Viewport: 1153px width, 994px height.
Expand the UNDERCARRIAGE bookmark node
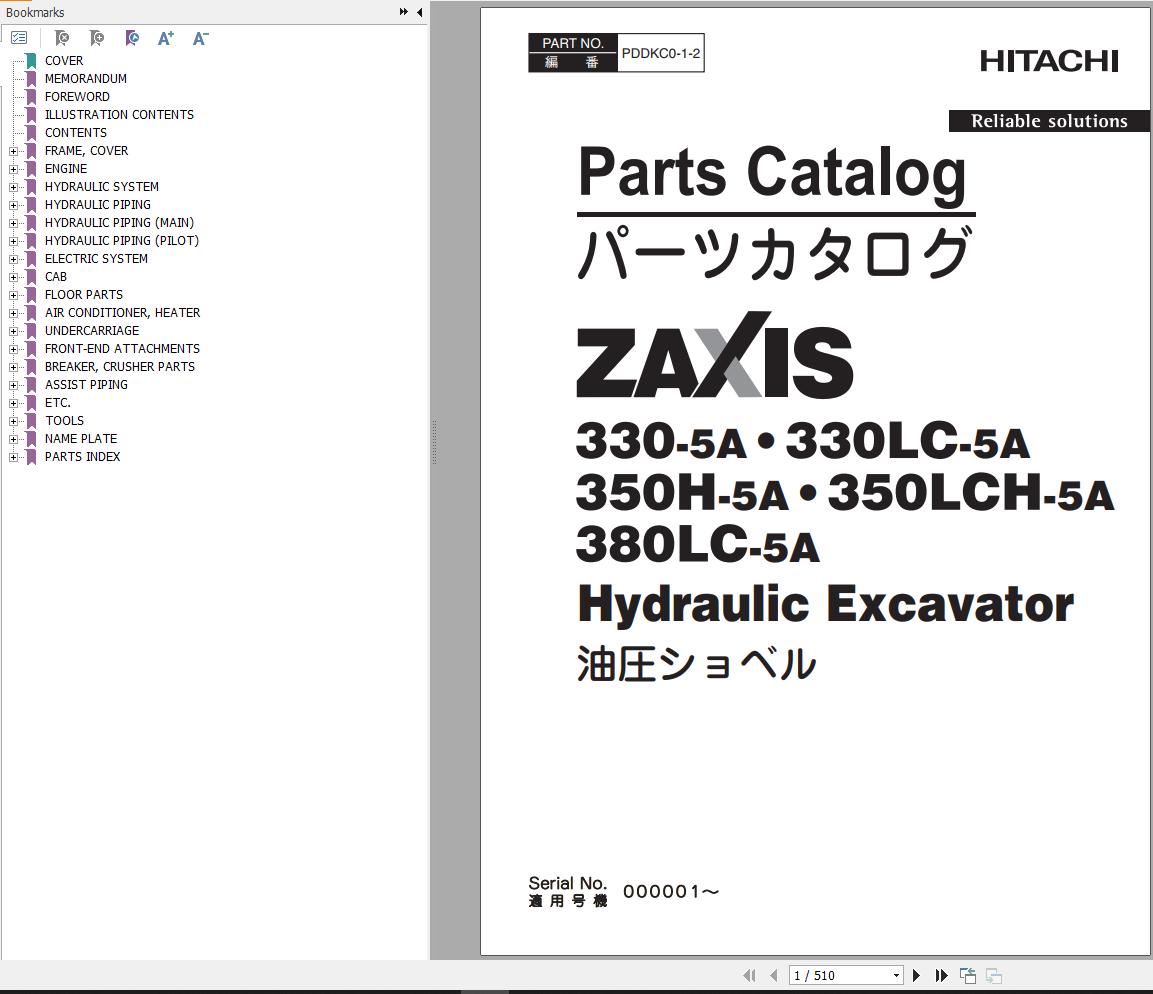pyautogui.click(x=13, y=332)
